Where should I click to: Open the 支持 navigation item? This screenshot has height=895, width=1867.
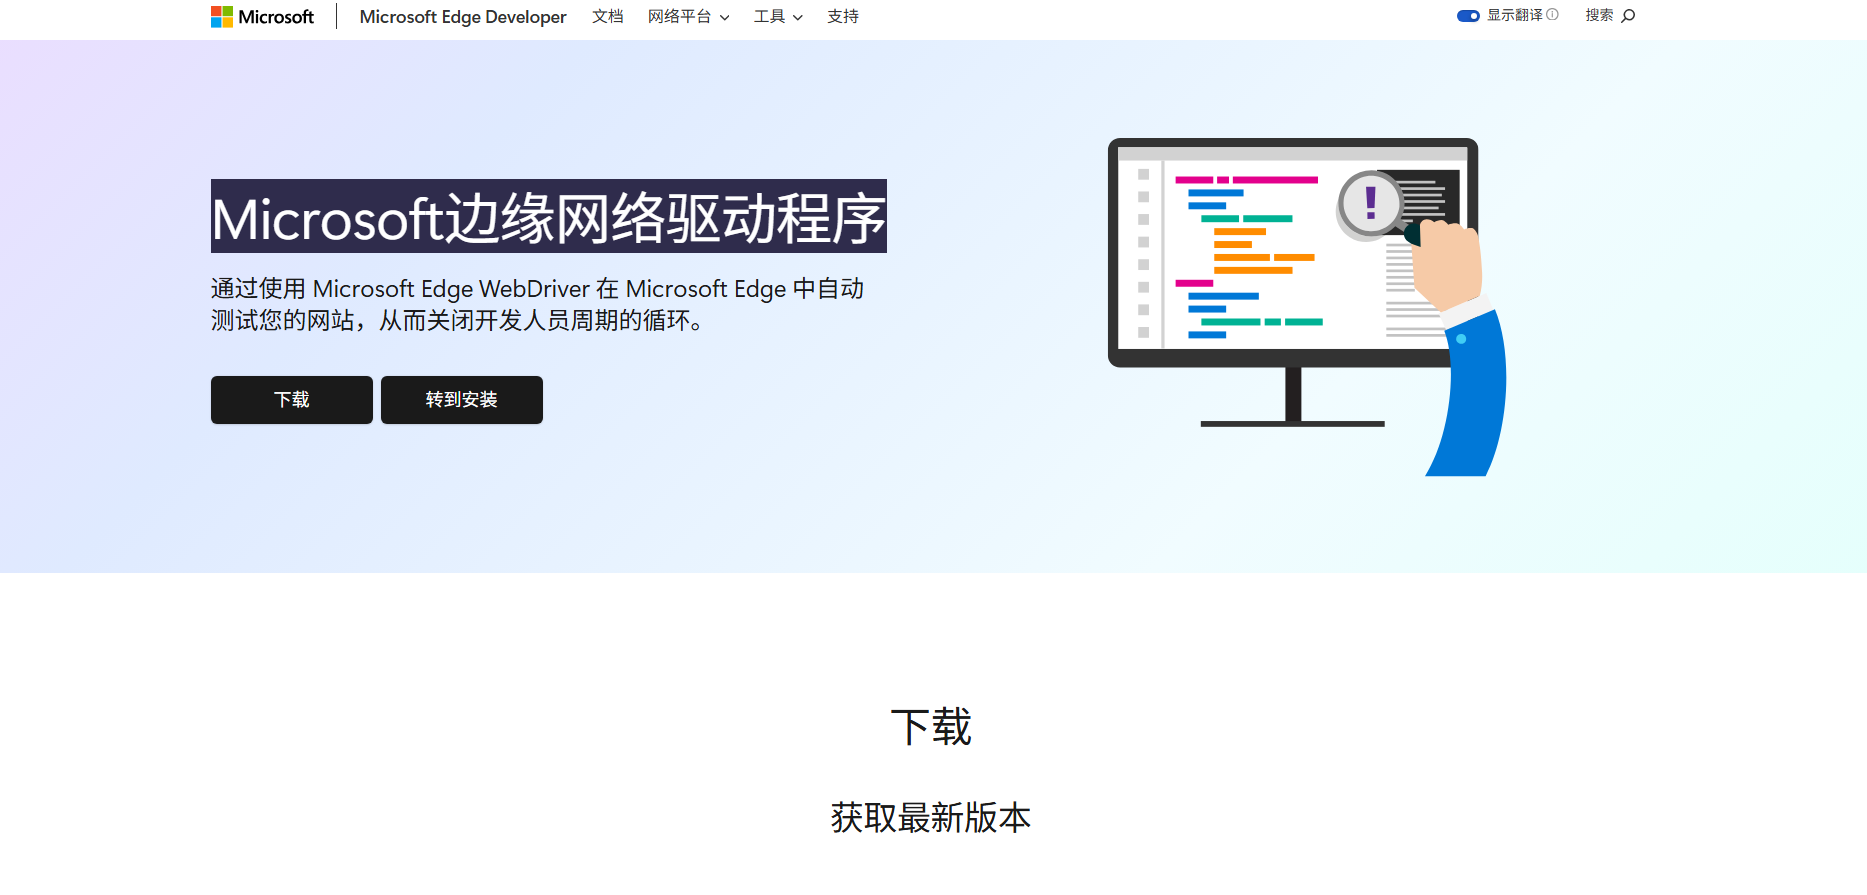click(x=842, y=17)
